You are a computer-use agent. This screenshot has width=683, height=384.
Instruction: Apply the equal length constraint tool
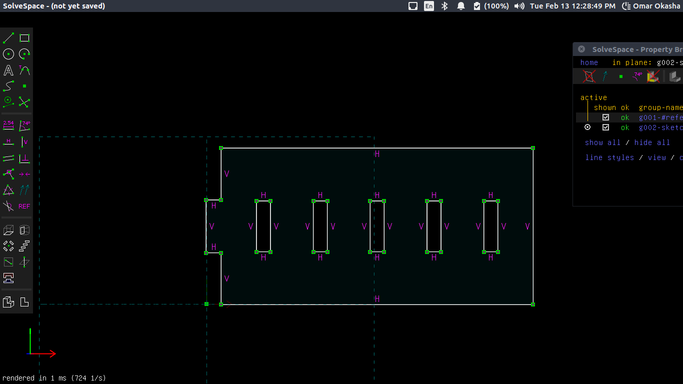(x=8, y=190)
